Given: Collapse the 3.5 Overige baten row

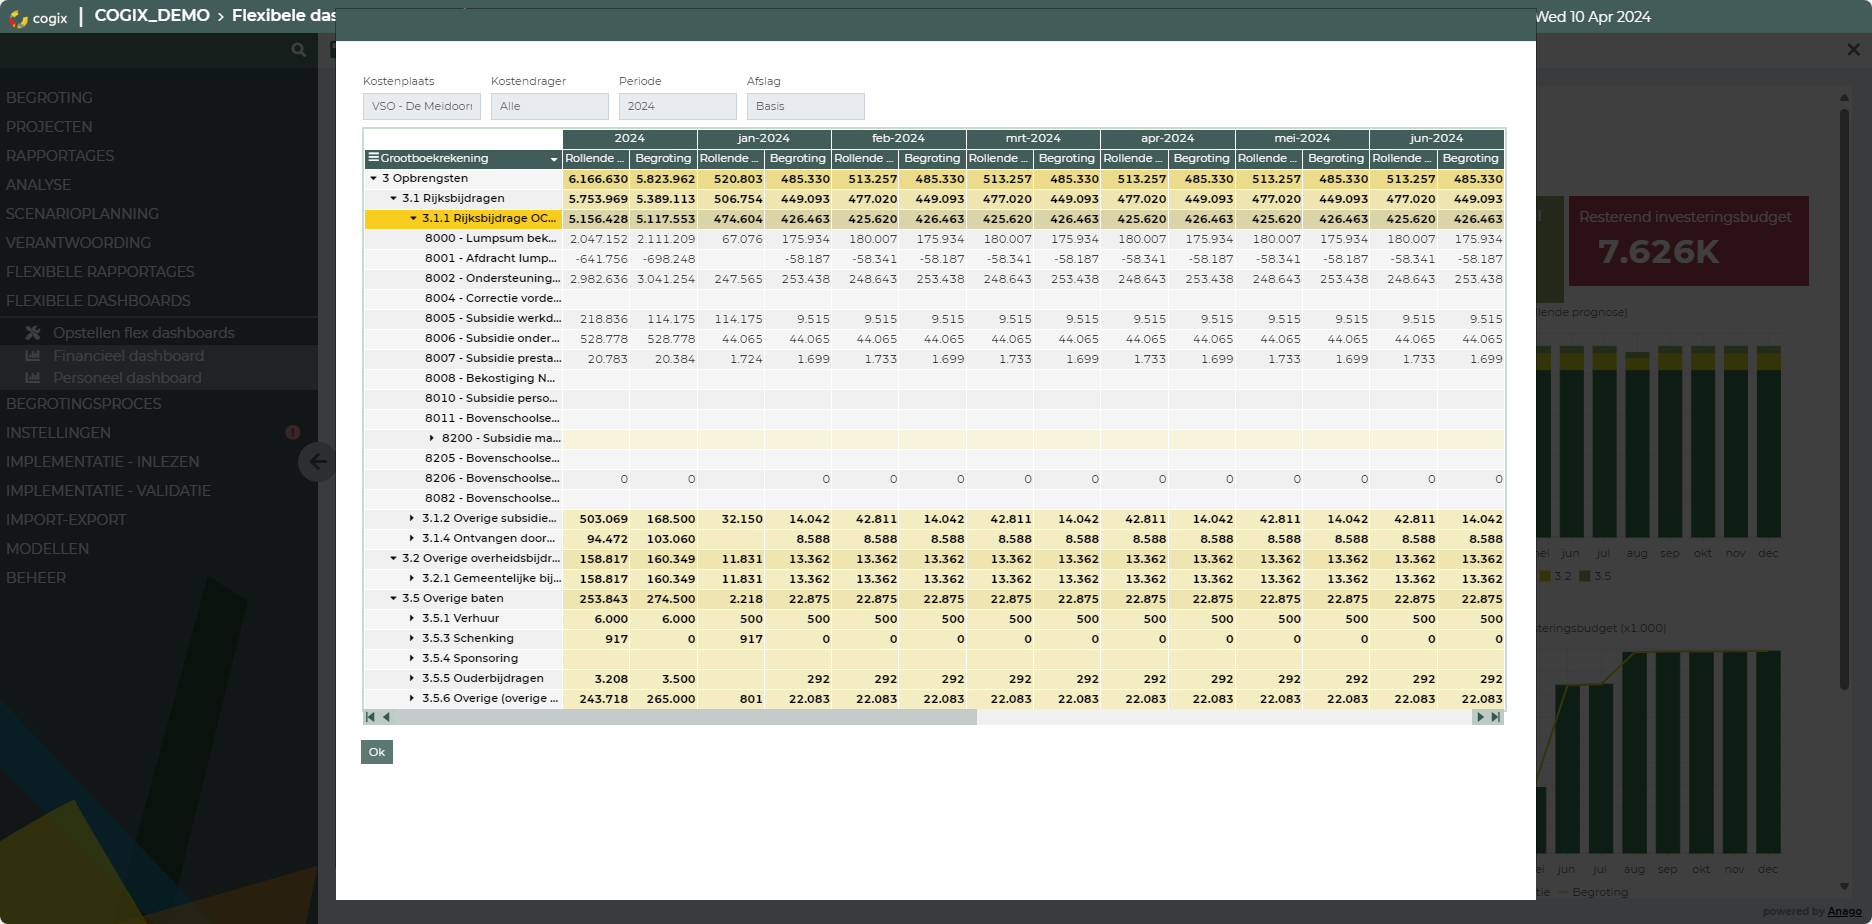Looking at the screenshot, I should click(394, 598).
